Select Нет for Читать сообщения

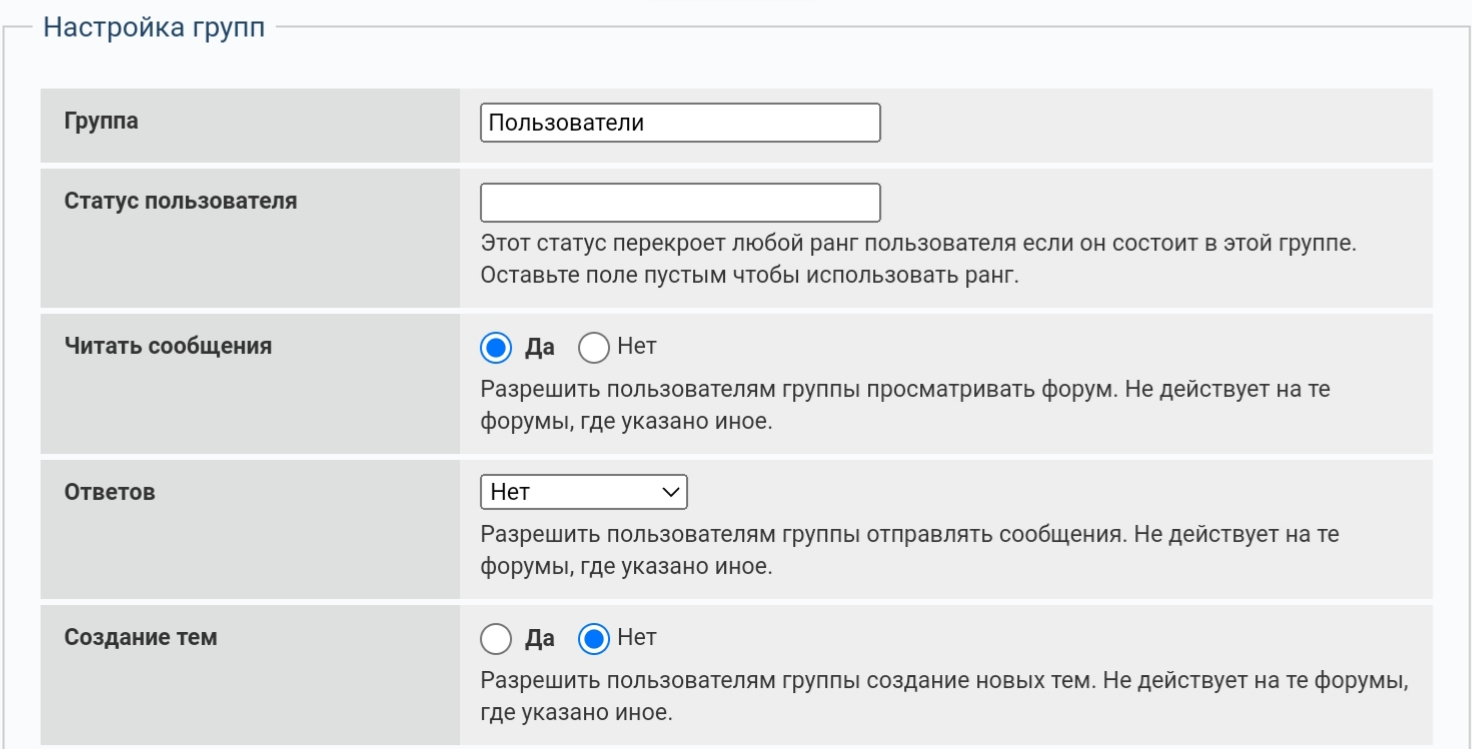coord(594,348)
